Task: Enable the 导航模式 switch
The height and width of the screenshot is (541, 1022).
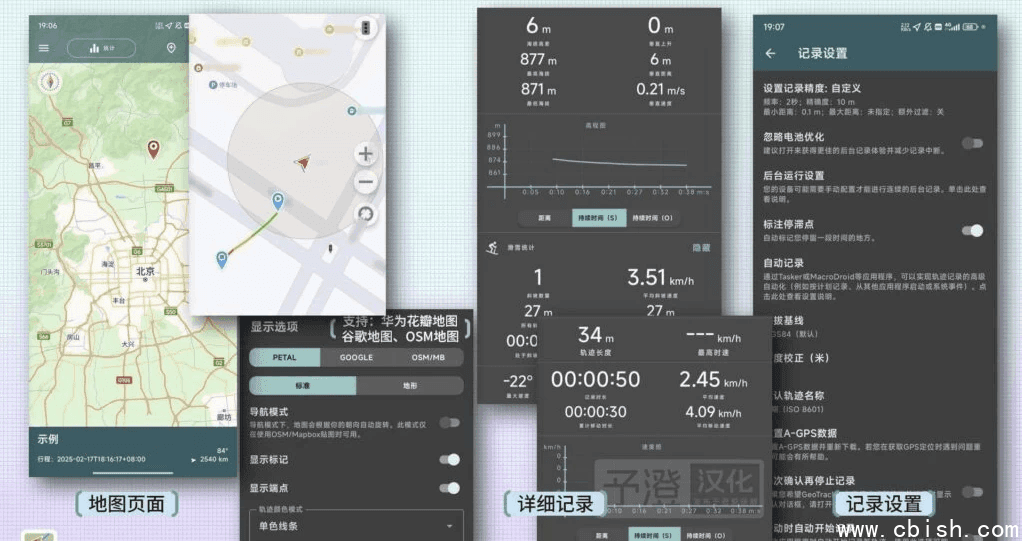Action: (449, 423)
